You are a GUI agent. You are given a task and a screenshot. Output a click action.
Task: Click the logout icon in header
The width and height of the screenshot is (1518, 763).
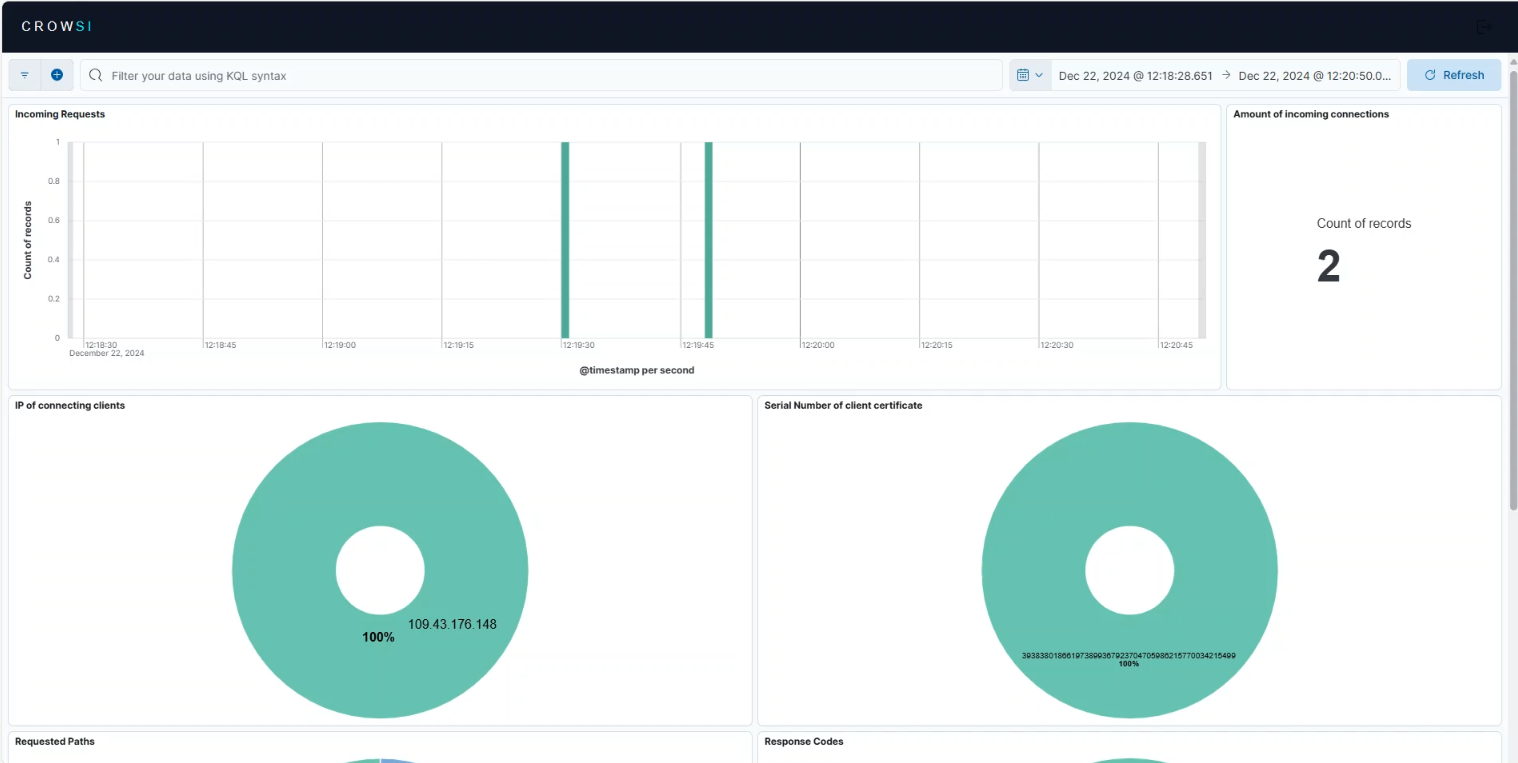[x=1484, y=27]
